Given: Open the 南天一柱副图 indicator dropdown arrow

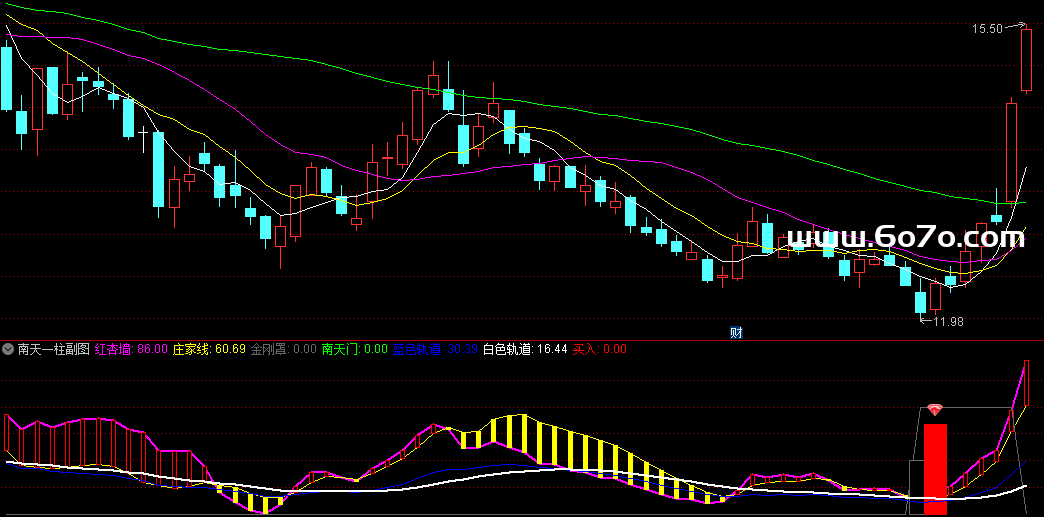Looking at the screenshot, I should pos(9,349).
